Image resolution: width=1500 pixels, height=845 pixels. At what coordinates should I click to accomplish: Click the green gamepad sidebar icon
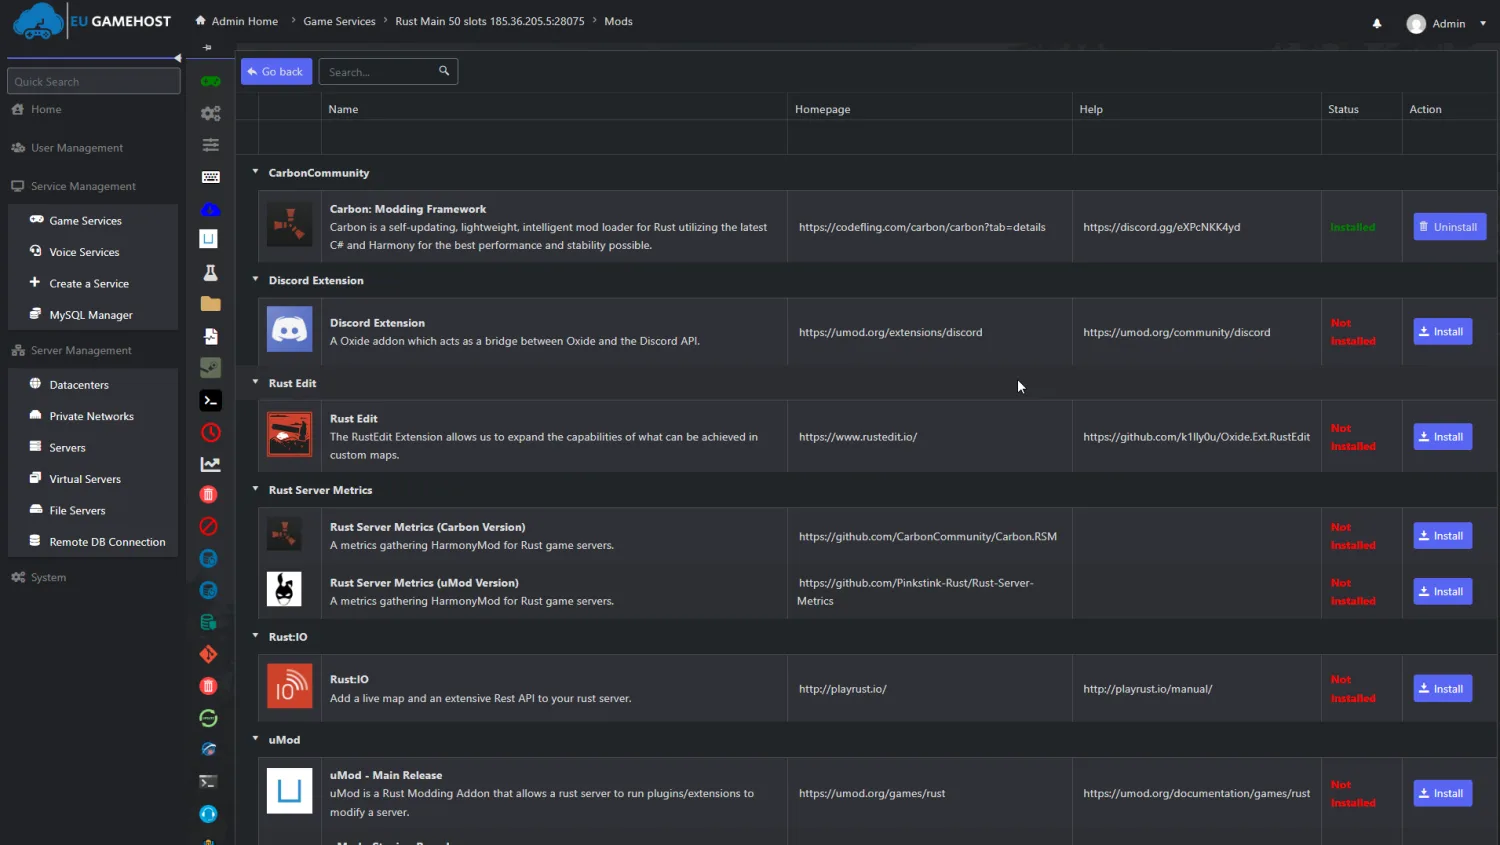(x=210, y=81)
